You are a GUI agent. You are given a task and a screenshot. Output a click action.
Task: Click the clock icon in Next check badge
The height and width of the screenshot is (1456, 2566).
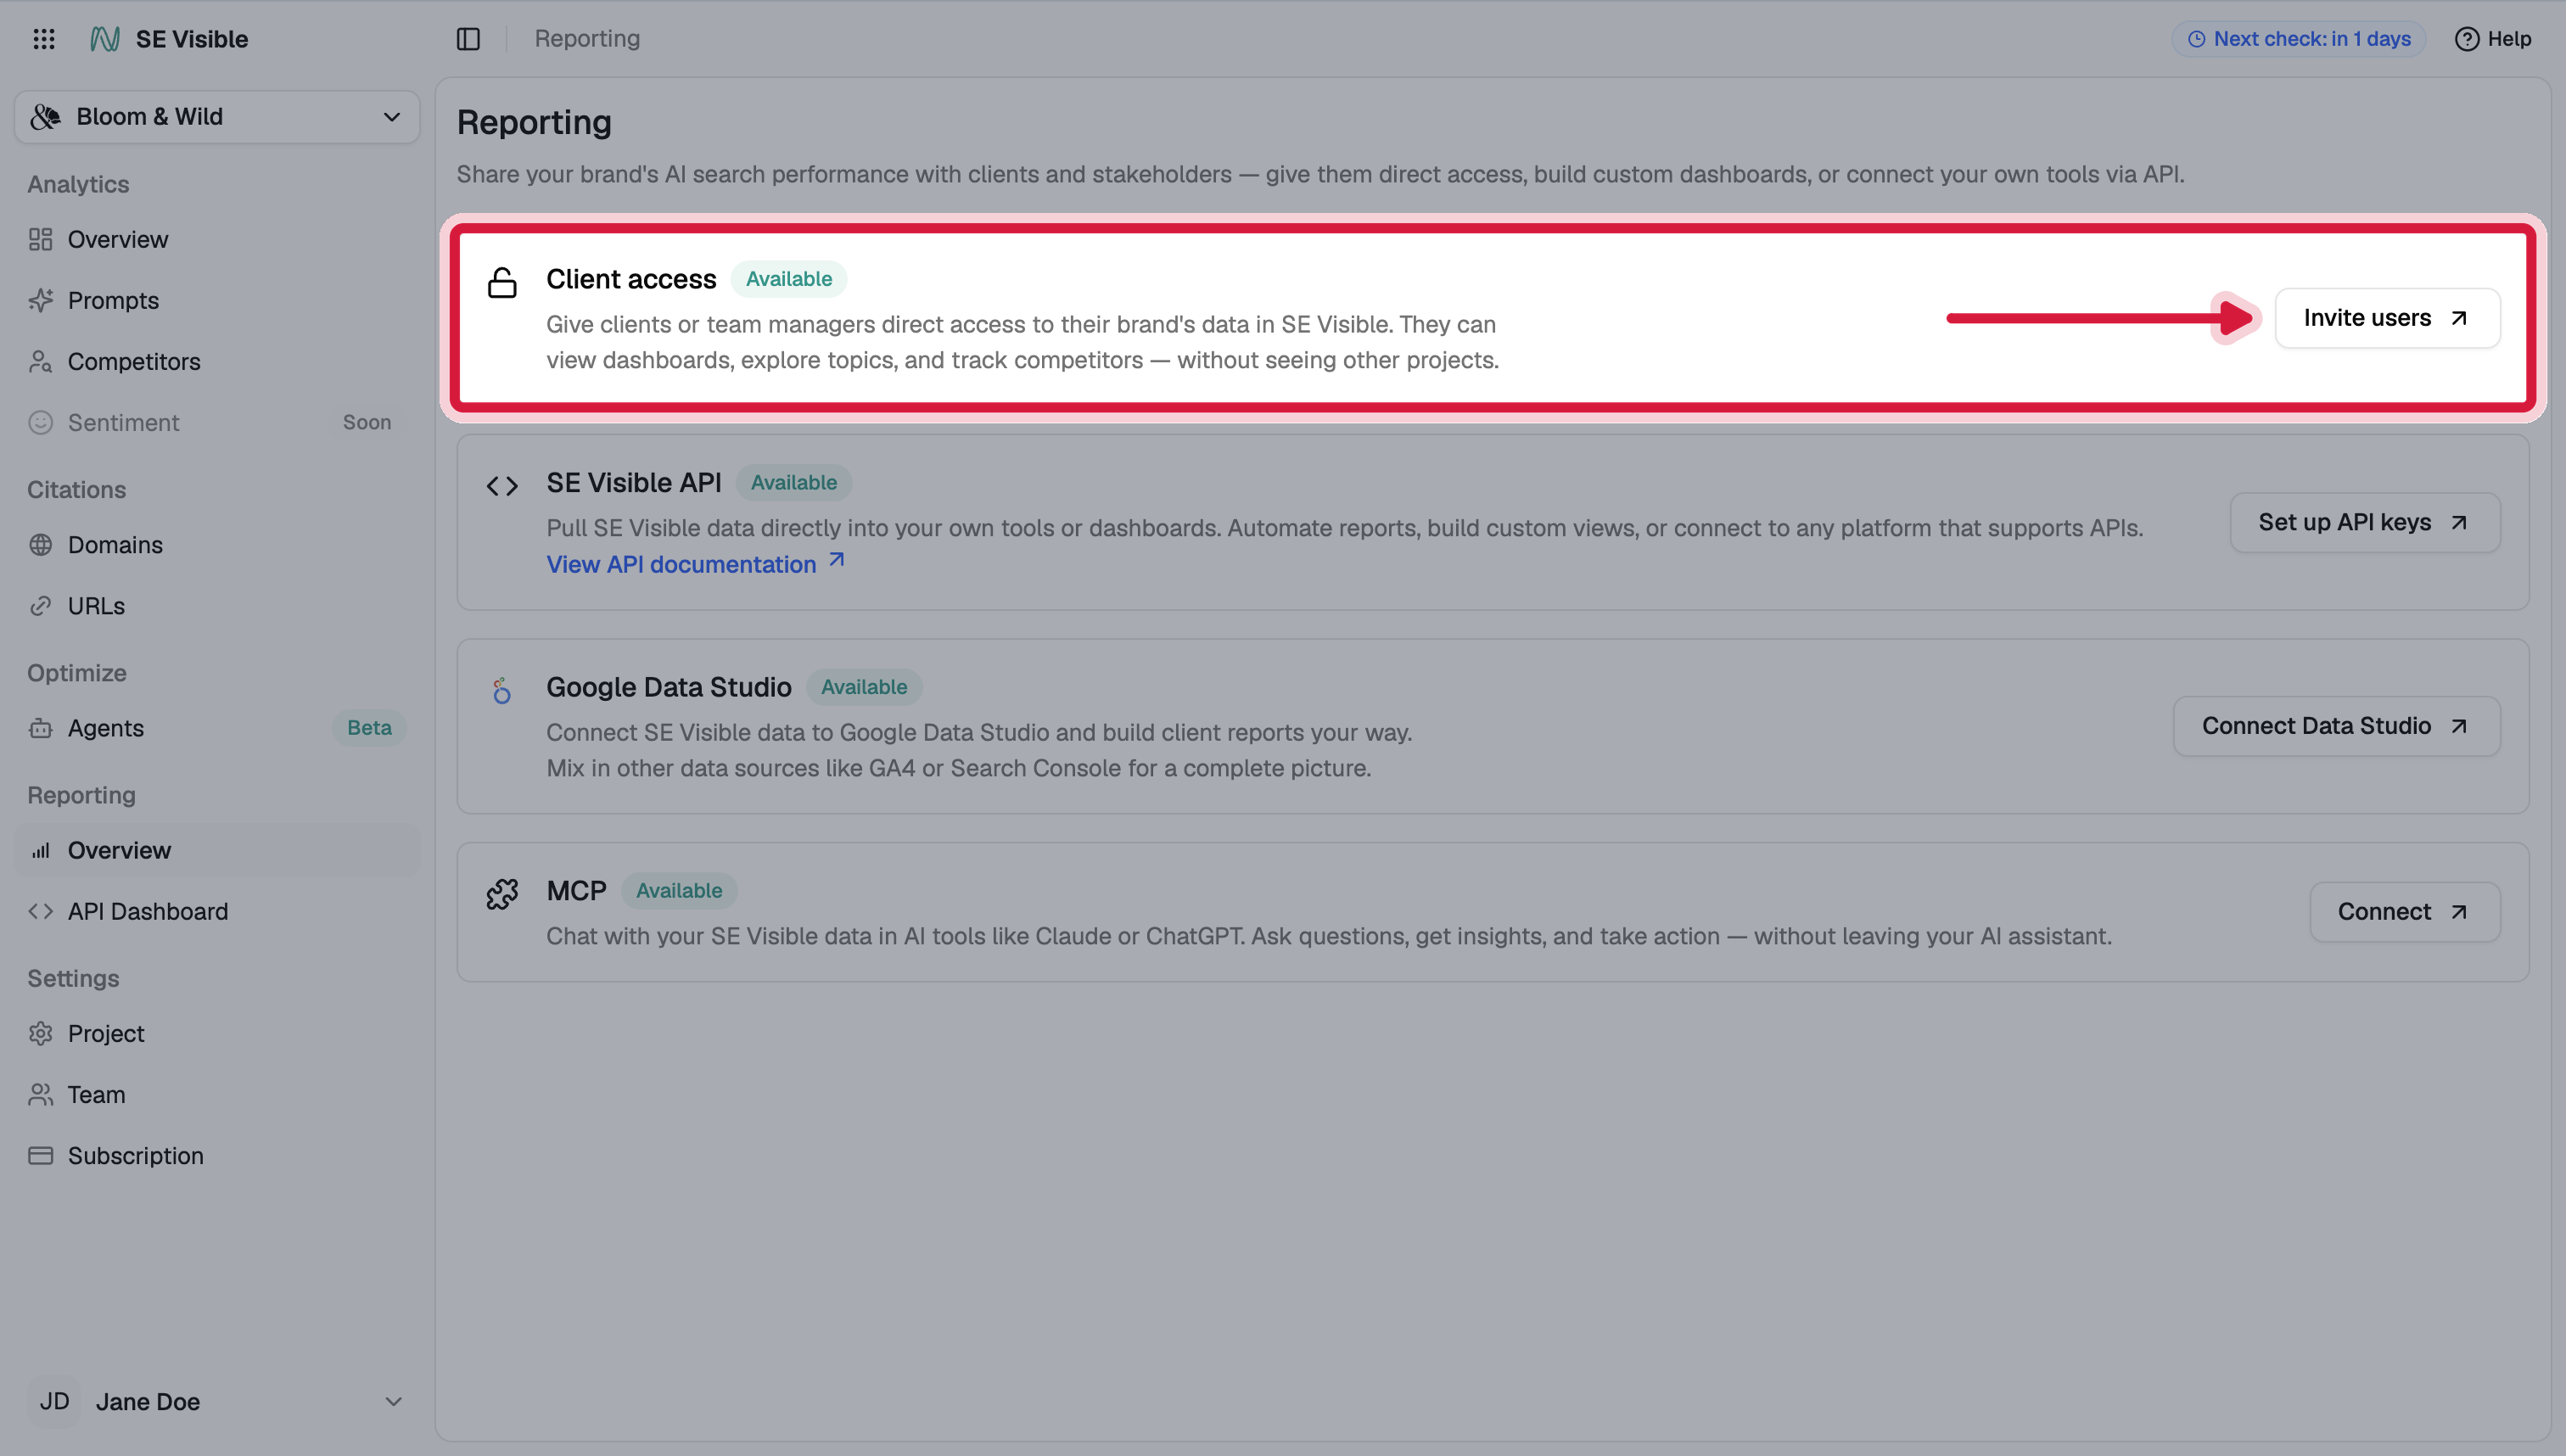[2196, 39]
